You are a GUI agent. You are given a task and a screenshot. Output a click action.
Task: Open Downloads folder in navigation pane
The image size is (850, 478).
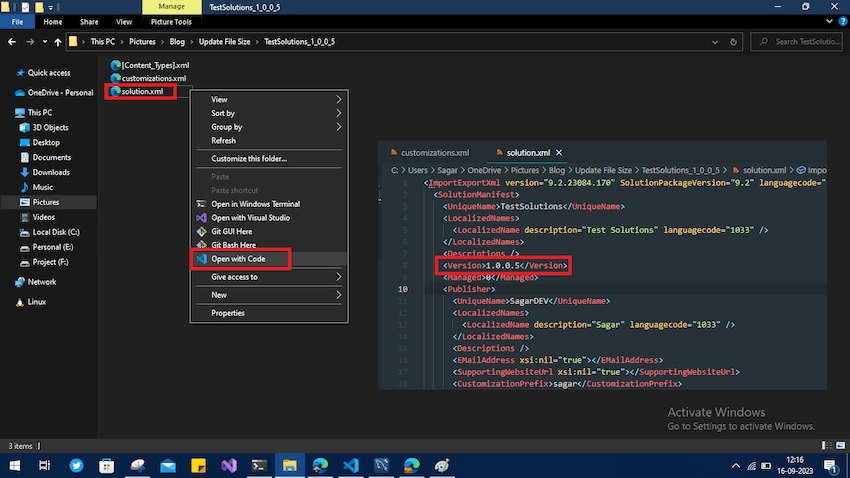(x=50, y=172)
